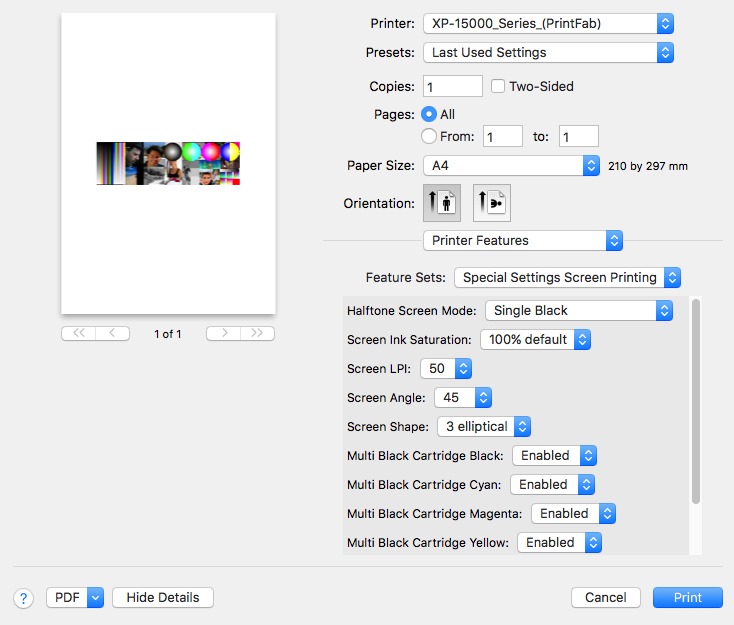Open the Printer Features panel menu

(523, 240)
